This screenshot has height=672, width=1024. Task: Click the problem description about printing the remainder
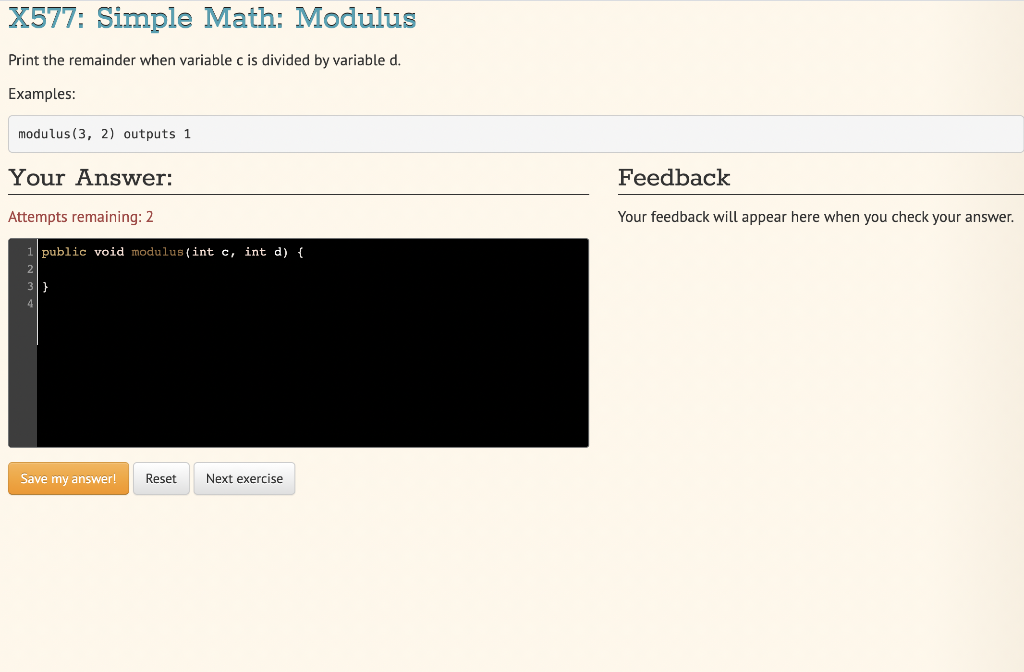pos(203,60)
